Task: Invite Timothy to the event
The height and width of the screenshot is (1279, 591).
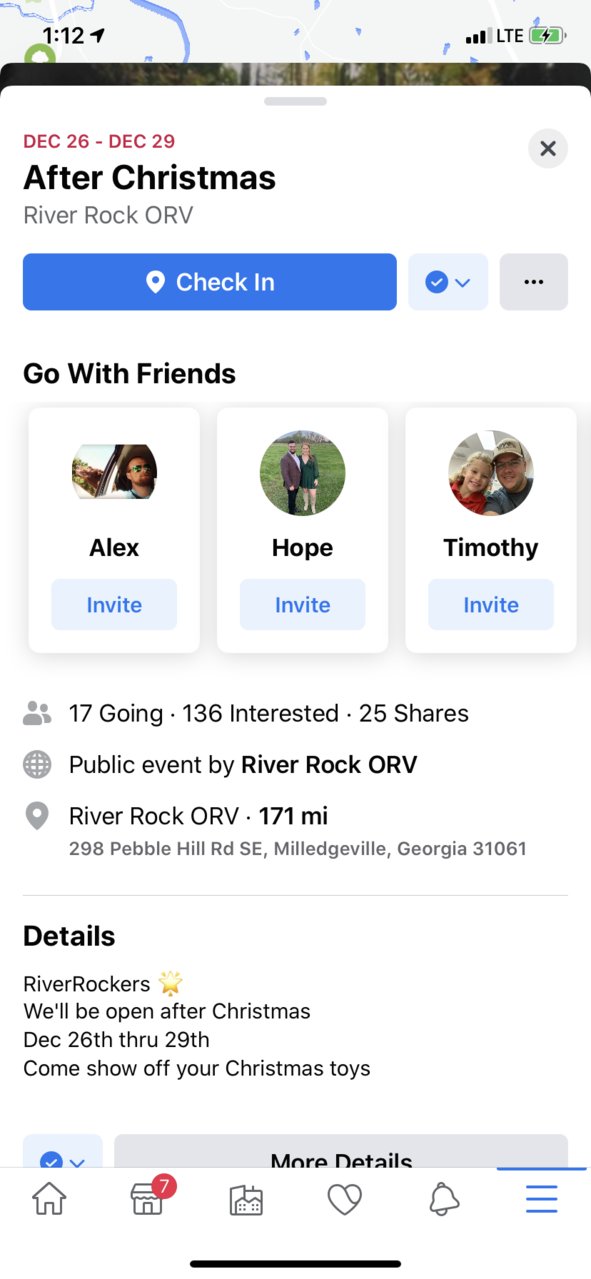Action: click(x=491, y=605)
